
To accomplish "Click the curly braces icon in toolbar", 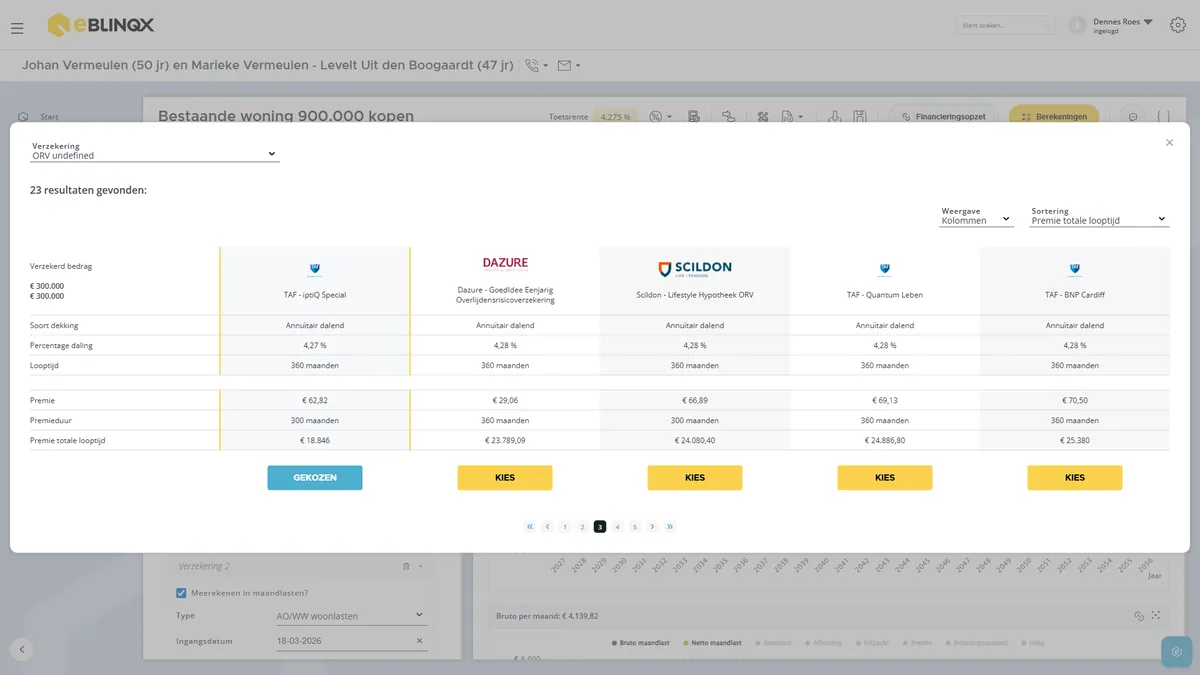I will 1164,117.
